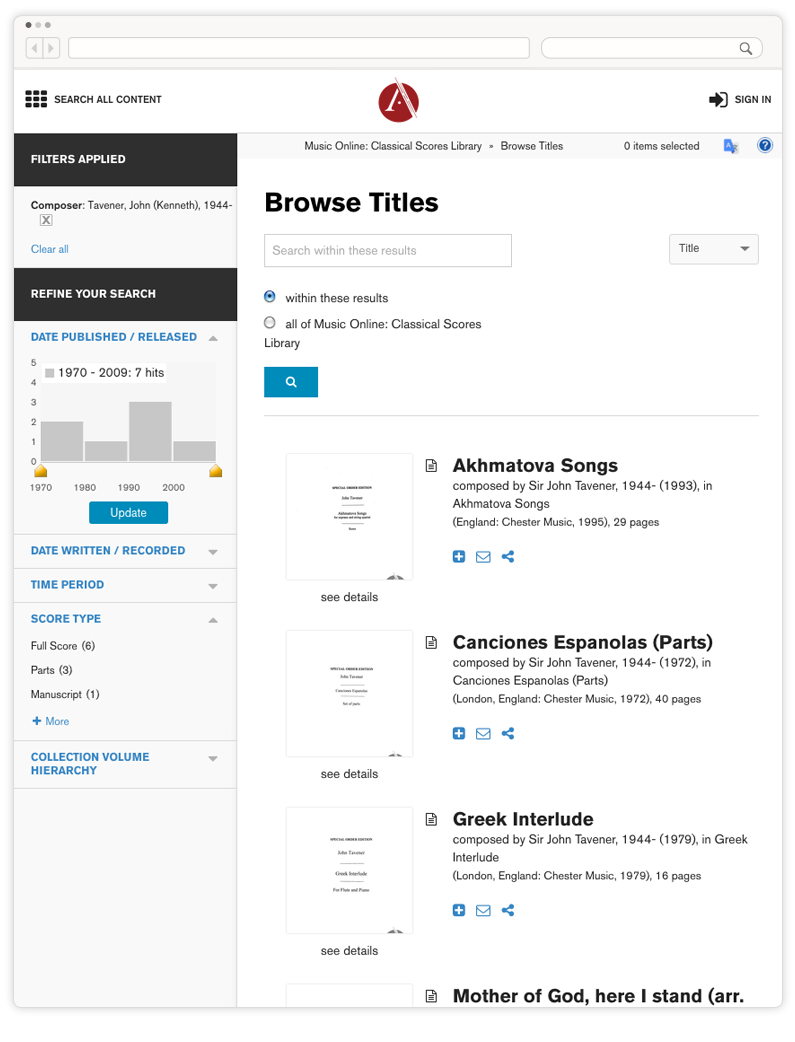
Task: Click the 'Search within these results' field
Action: point(387,251)
